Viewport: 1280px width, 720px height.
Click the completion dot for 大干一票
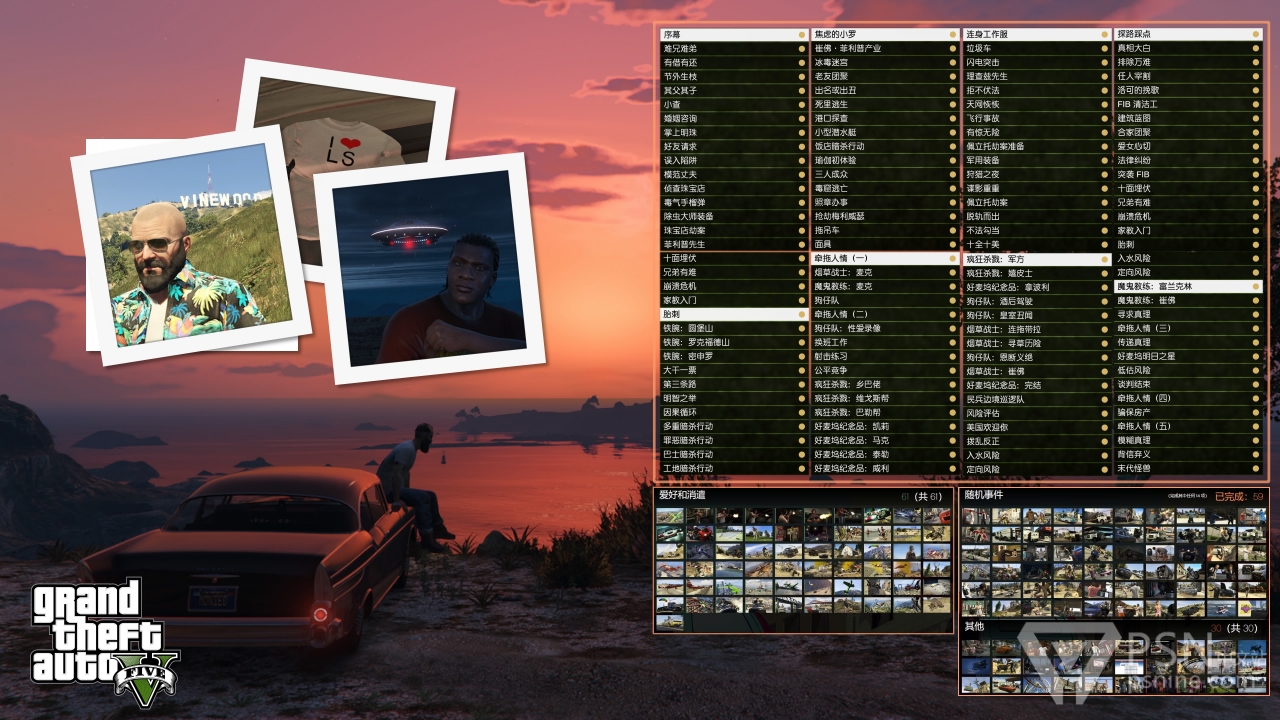pos(801,370)
